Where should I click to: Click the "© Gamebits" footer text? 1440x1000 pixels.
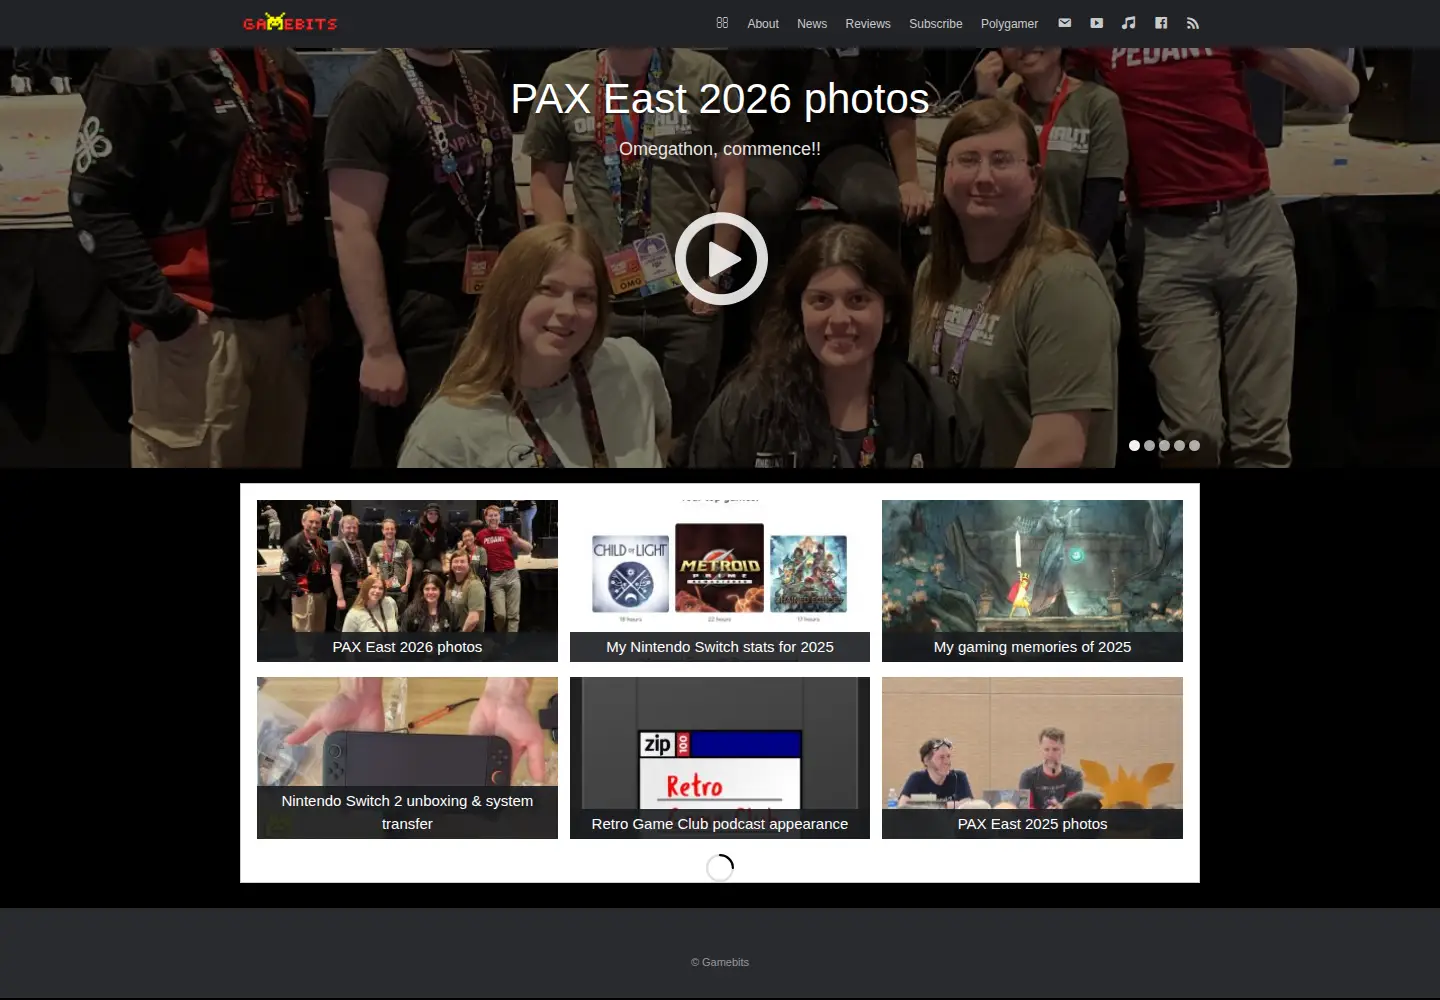pyautogui.click(x=720, y=962)
